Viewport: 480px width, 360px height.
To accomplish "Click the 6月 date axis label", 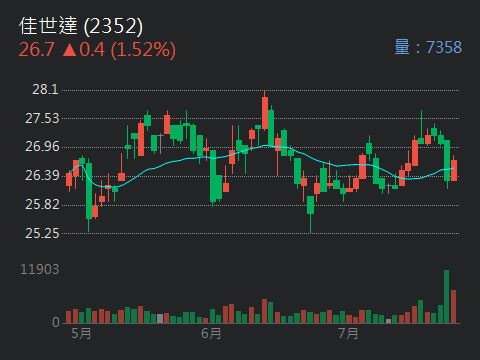I will (x=211, y=333).
